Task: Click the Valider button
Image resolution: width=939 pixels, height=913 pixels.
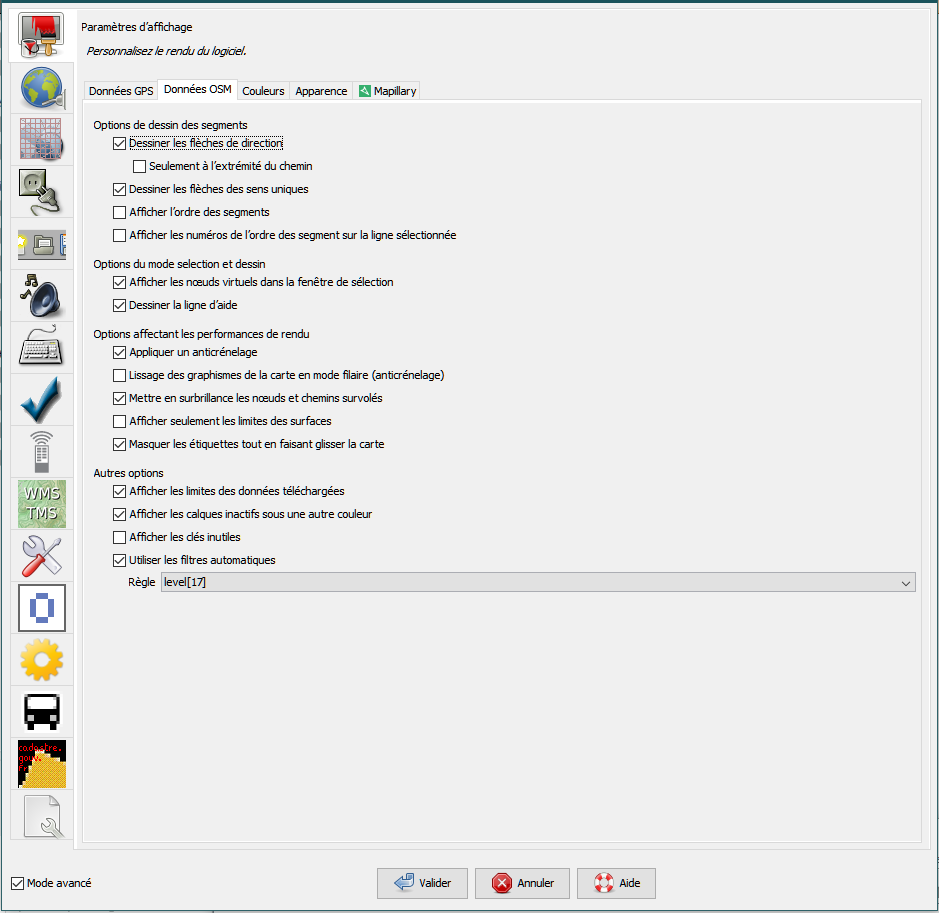Action: click(x=422, y=883)
